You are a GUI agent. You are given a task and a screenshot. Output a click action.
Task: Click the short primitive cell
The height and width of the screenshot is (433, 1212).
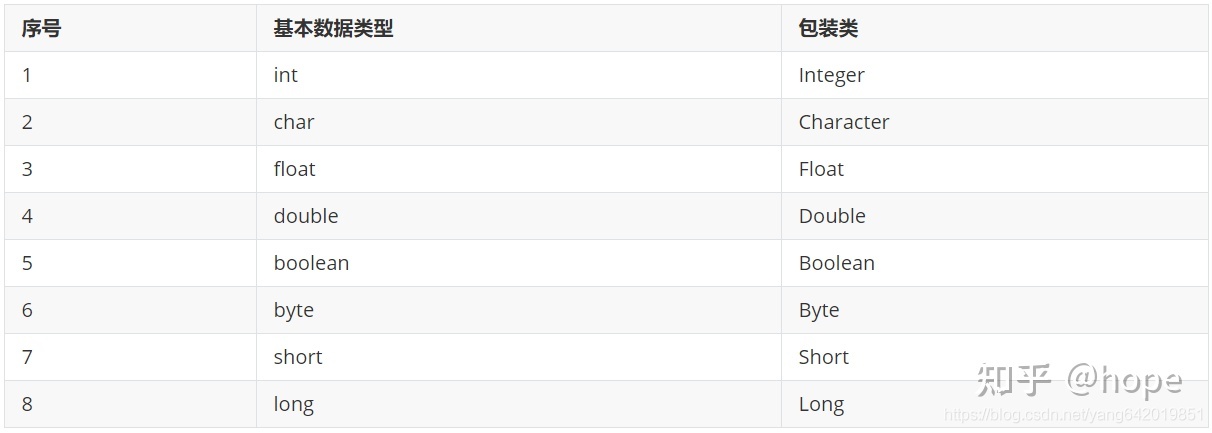click(298, 357)
